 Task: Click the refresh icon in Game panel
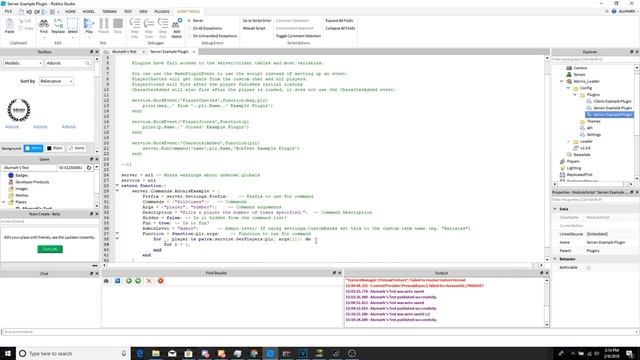click(x=89, y=168)
